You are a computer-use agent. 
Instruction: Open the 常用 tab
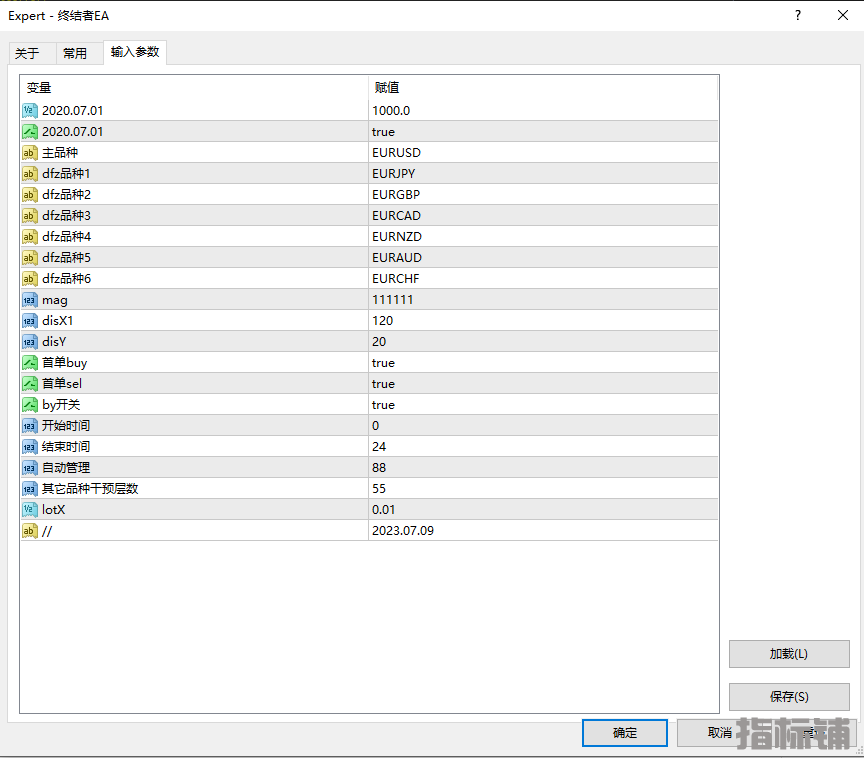tap(75, 54)
